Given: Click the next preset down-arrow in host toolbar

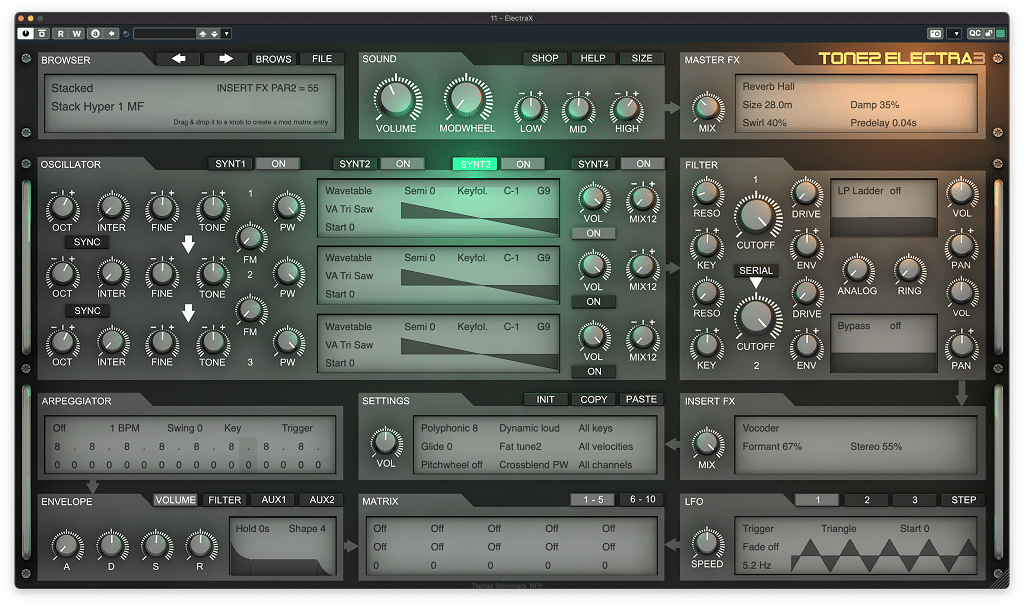Looking at the screenshot, I should tap(214, 33).
